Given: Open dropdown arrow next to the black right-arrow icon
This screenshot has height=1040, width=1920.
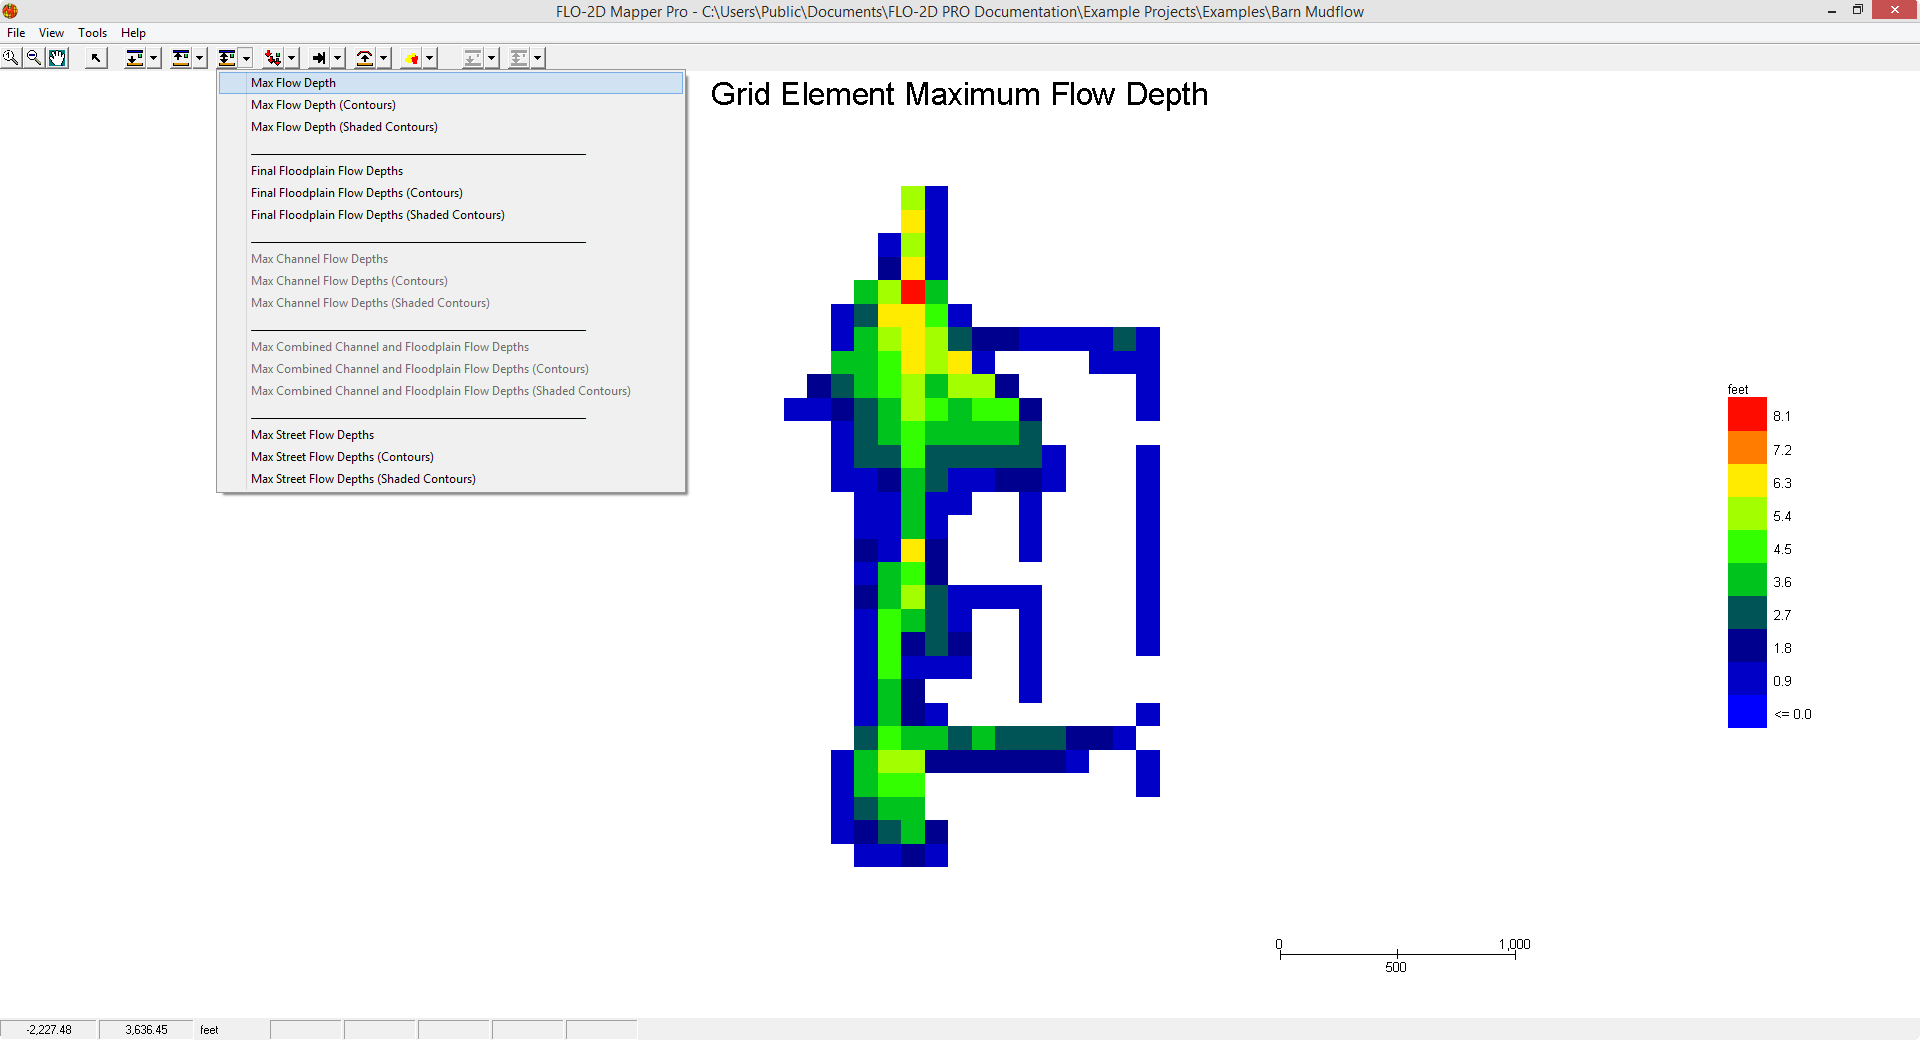Looking at the screenshot, I should 338,58.
